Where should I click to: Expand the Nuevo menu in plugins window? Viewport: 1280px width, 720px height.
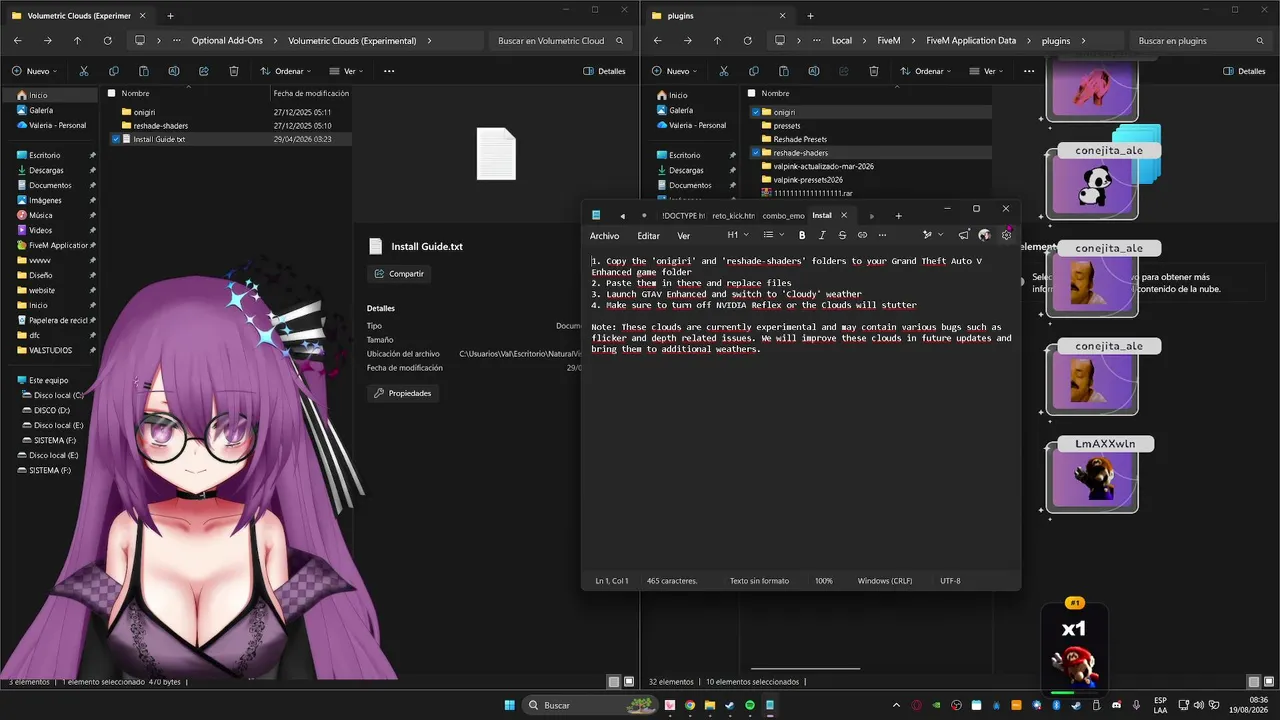[x=675, y=71]
